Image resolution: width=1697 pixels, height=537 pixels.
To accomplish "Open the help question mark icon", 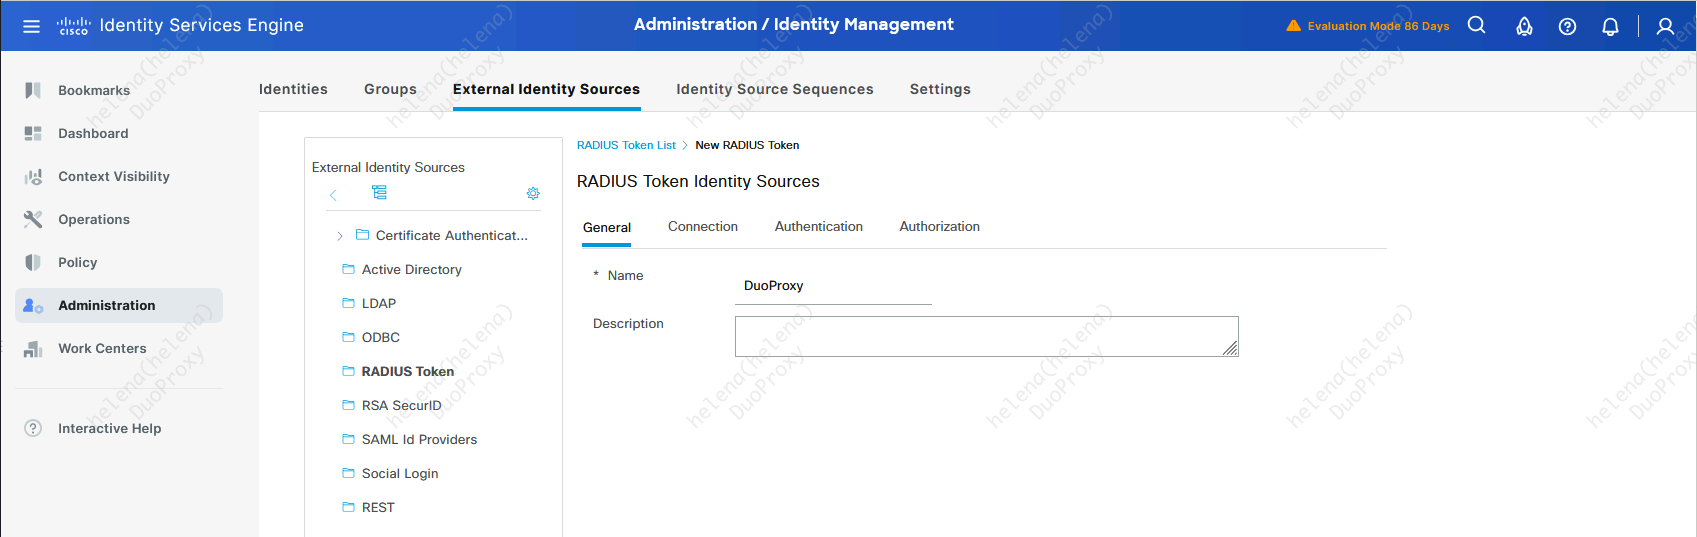I will [1567, 27].
